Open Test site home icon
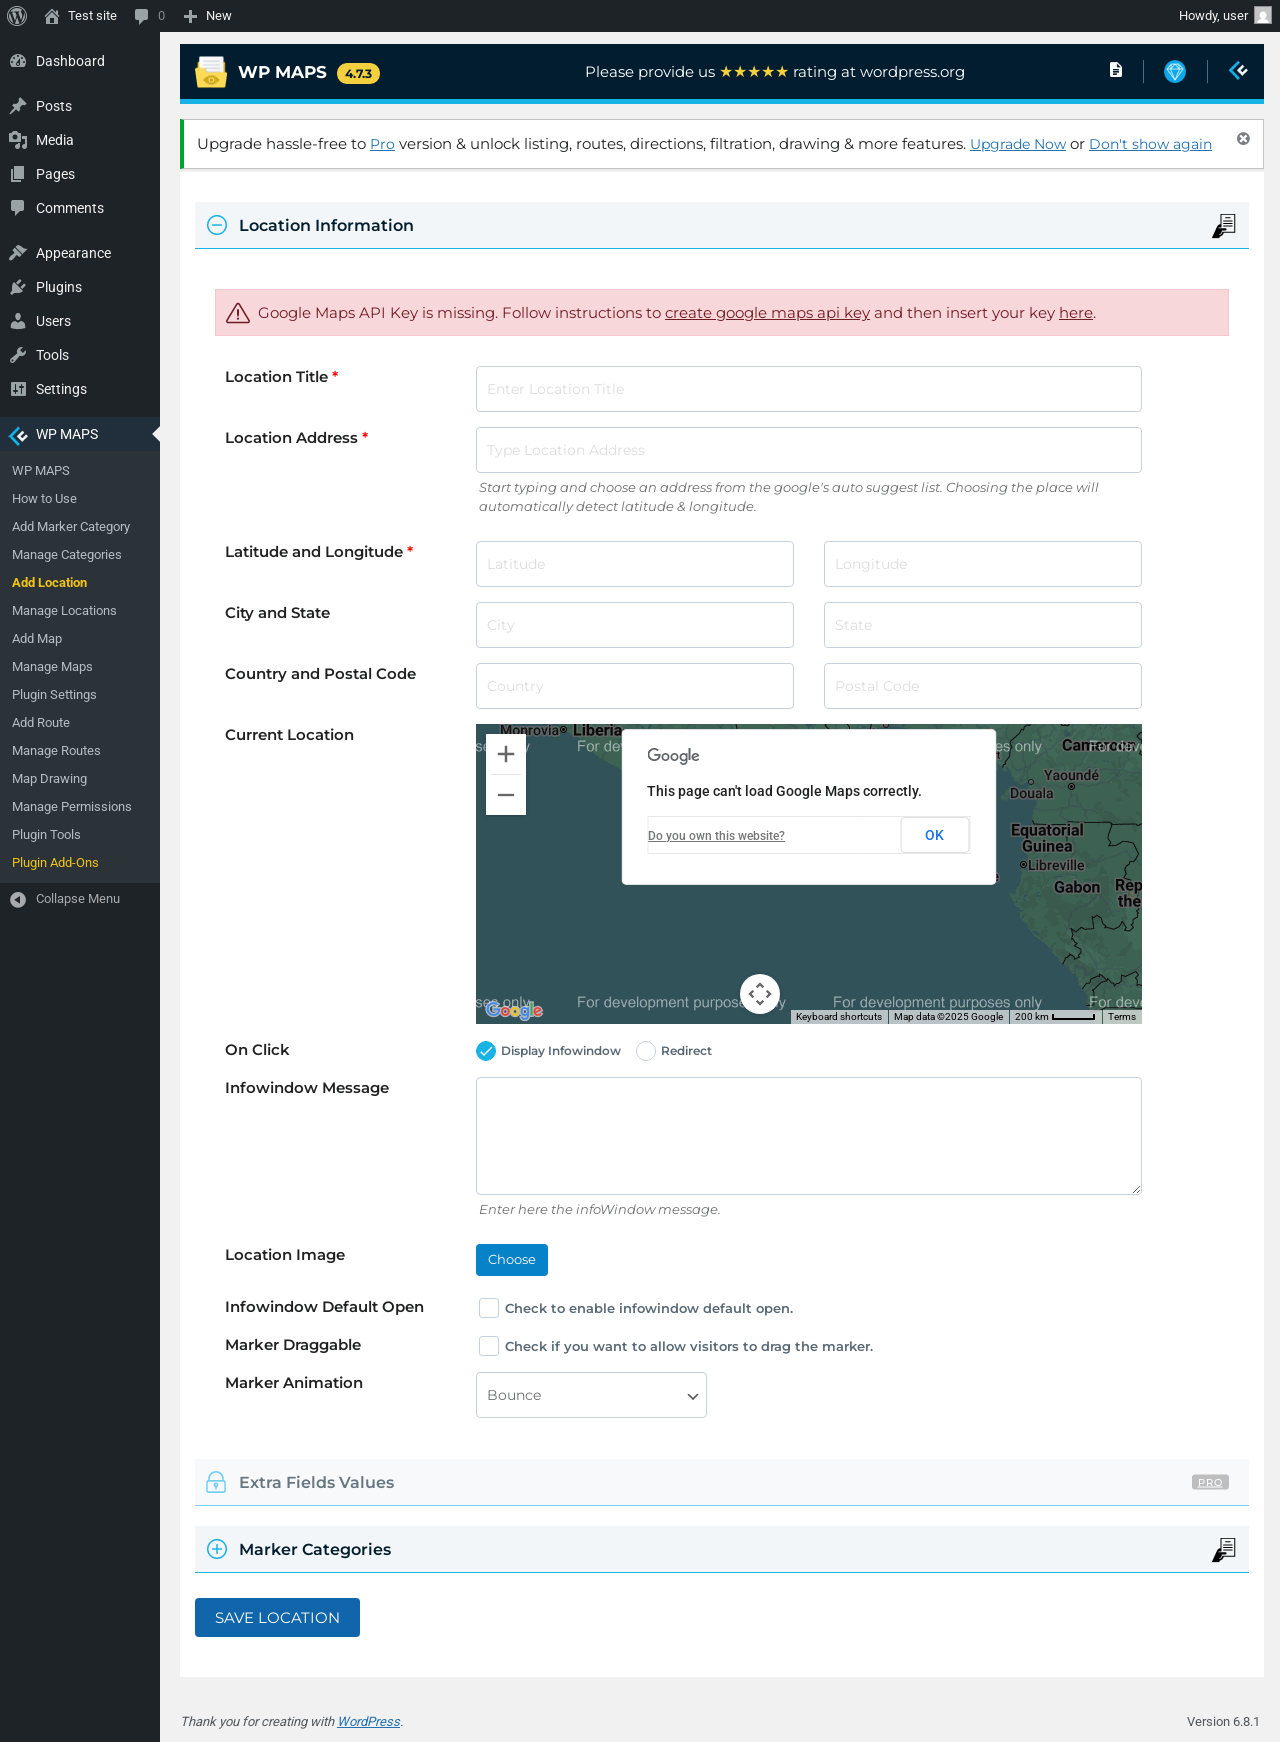The image size is (1280, 1742). [52, 16]
